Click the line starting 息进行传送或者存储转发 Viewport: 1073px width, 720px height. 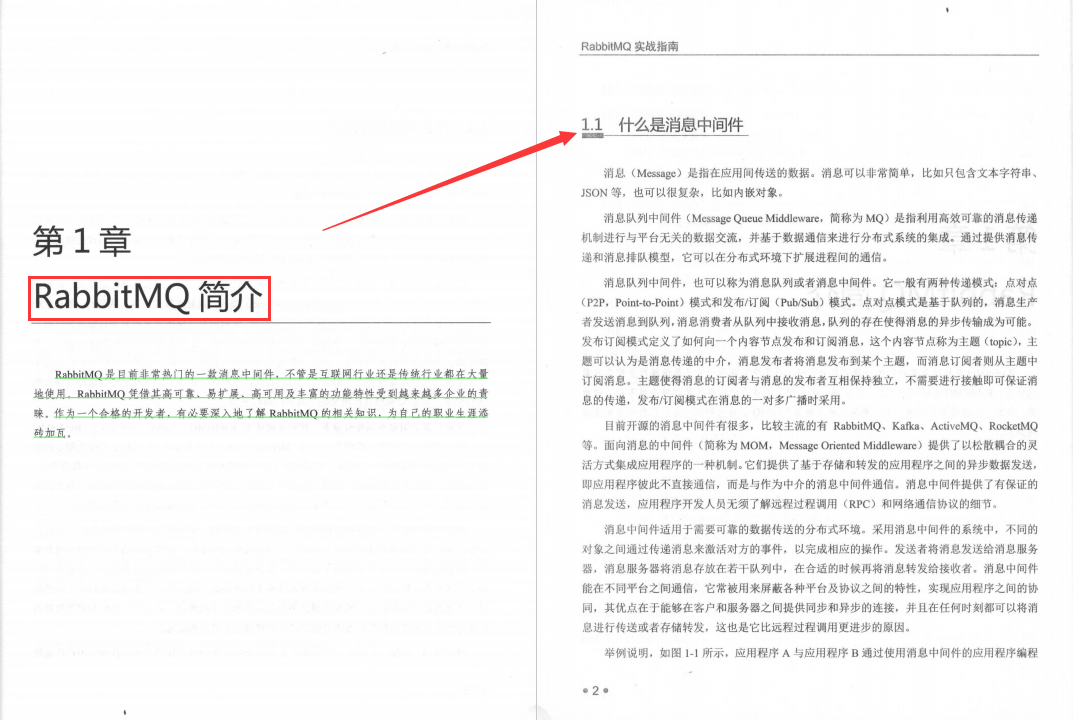click(747, 627)
